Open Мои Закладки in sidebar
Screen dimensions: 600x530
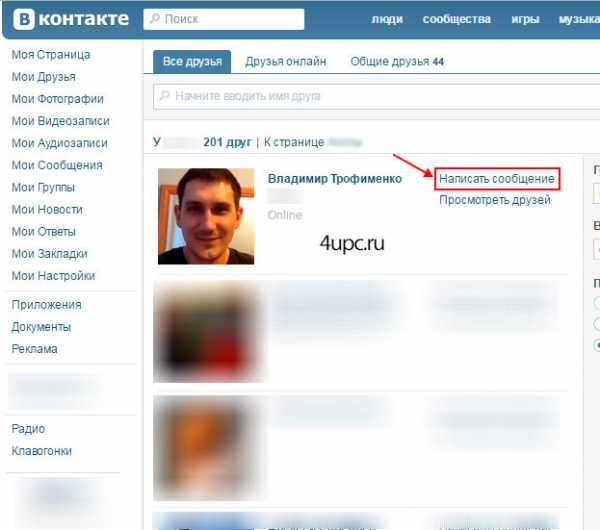pyautogui.click(x=49, y=253)
